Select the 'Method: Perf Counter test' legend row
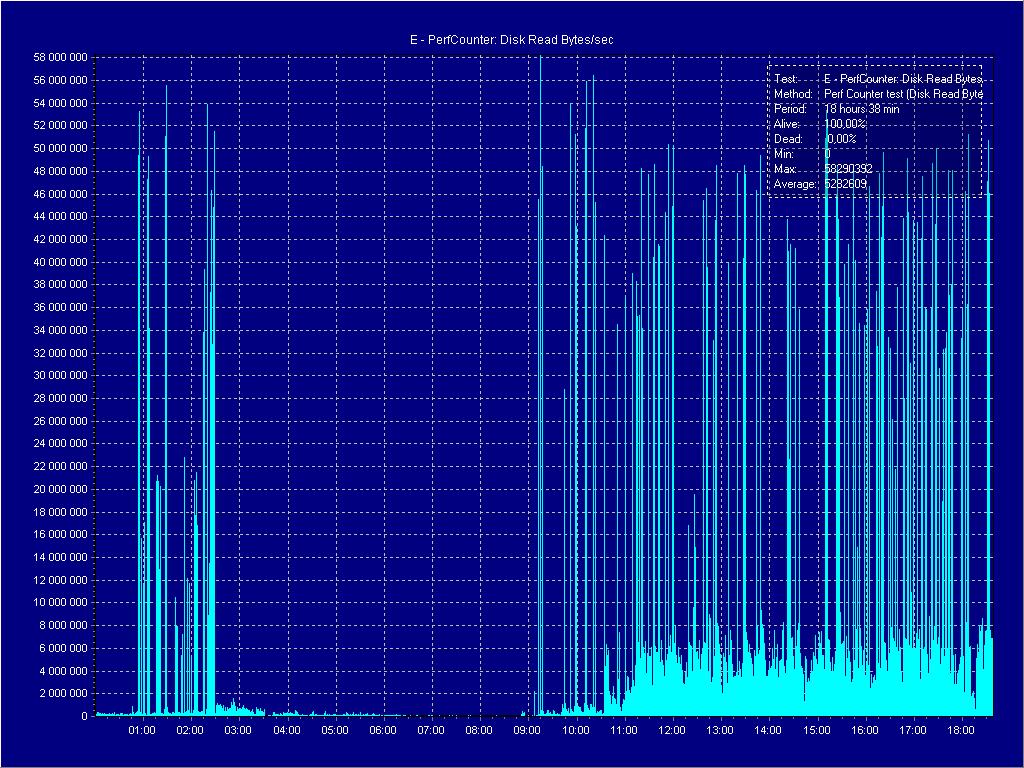The height and width of the screenshot is (768, 1024). coord(878,94)
